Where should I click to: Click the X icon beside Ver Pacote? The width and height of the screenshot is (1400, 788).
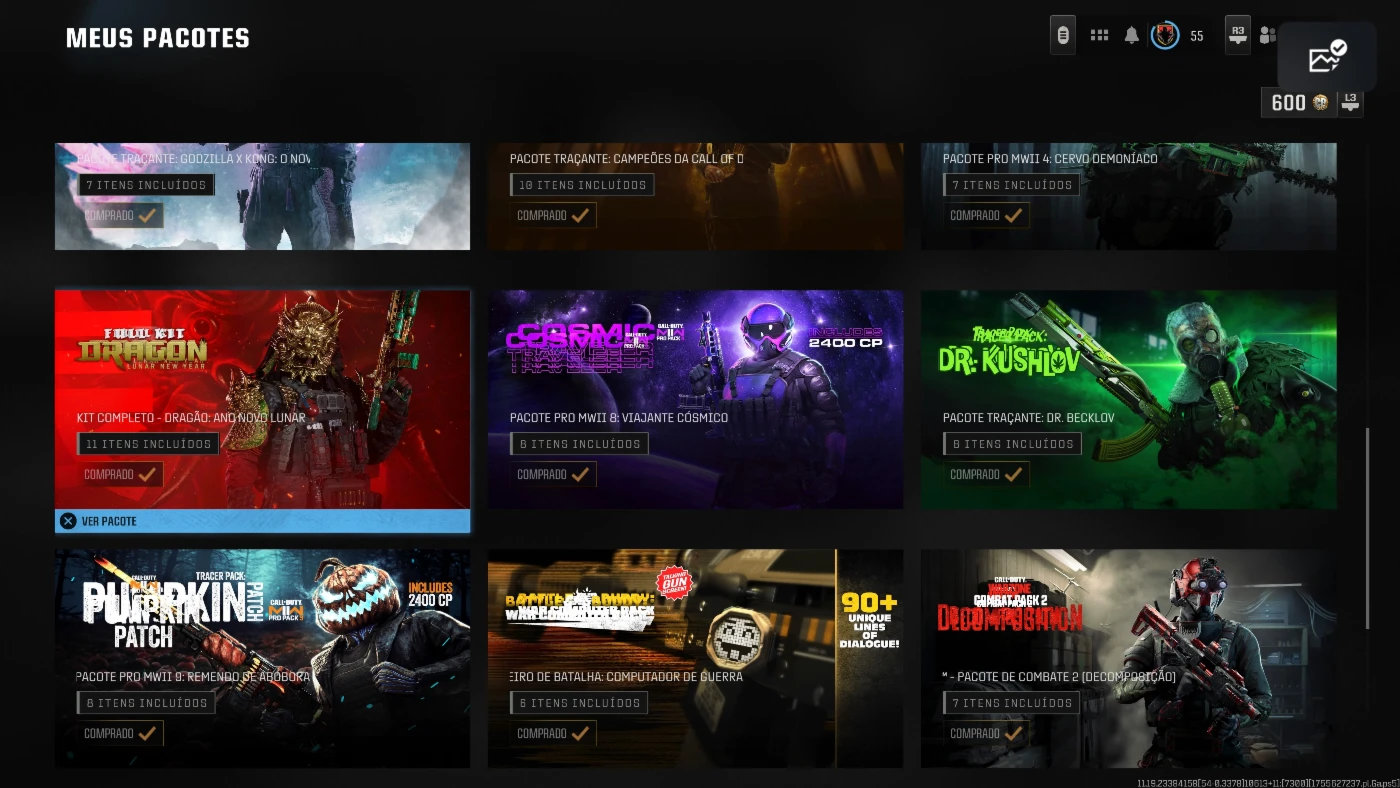[68, 521]
